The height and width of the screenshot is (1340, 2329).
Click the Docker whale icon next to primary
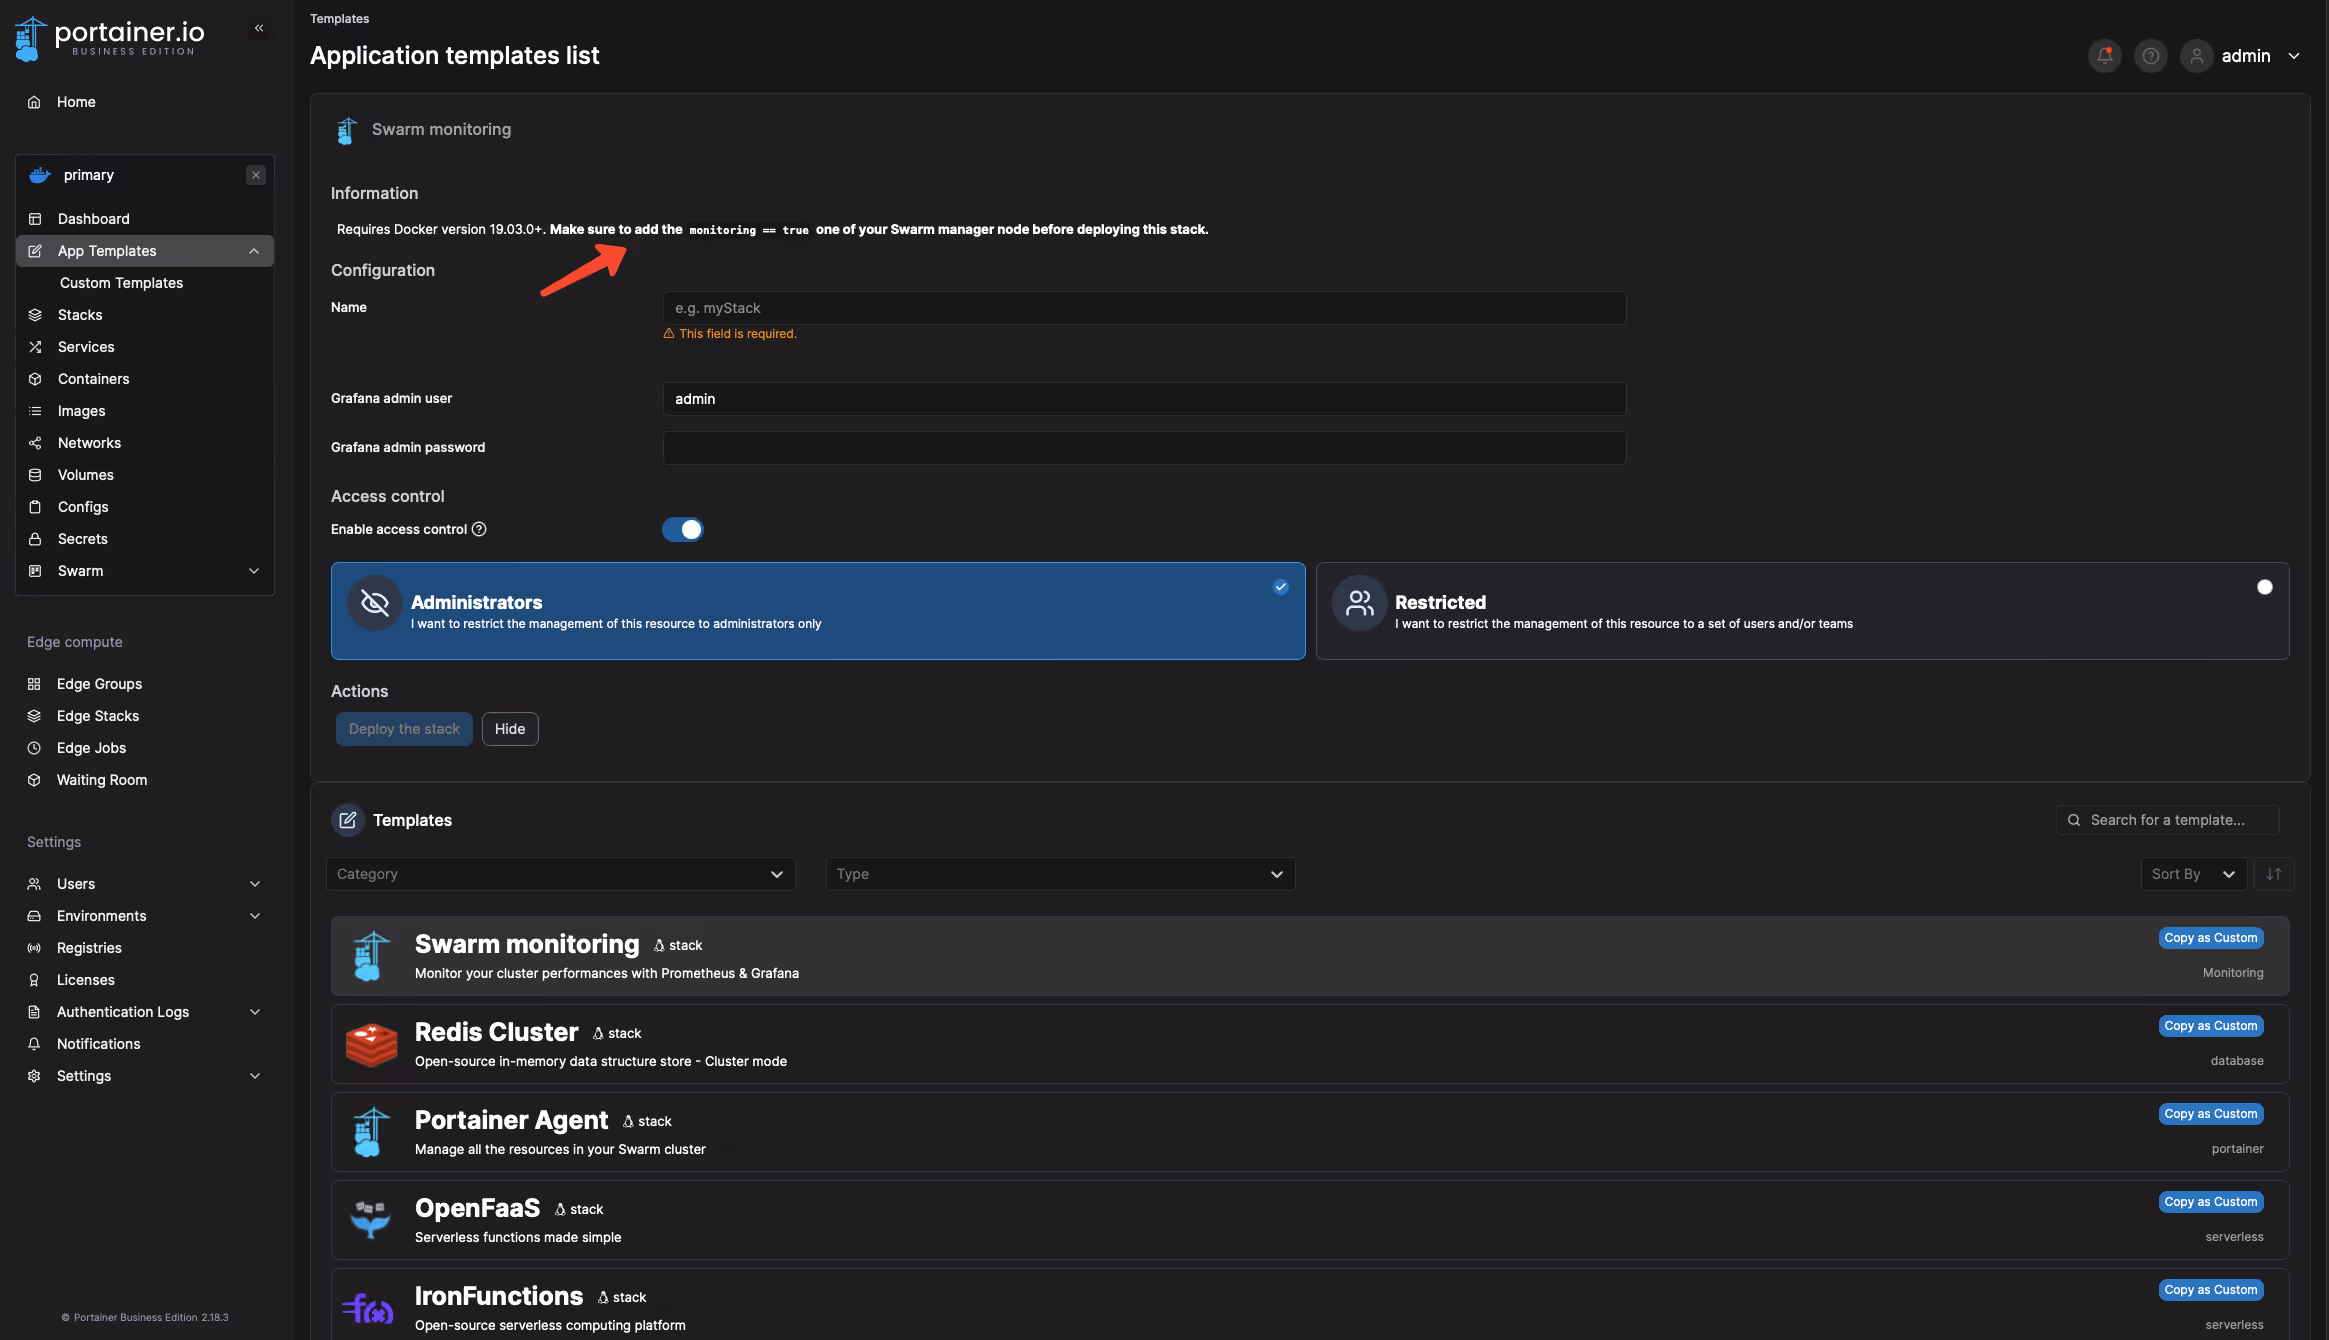click(40, 175)
